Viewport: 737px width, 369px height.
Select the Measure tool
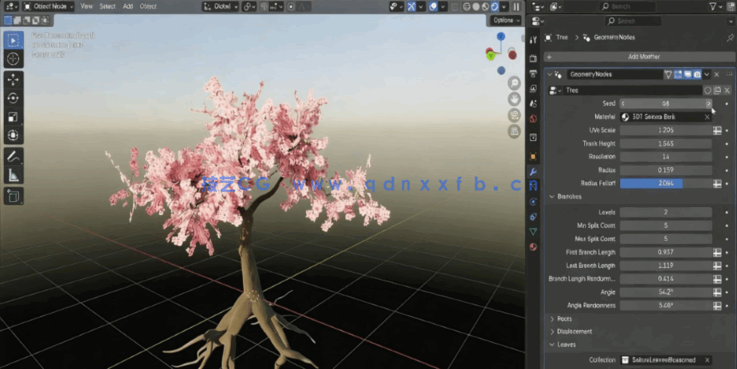14,175
